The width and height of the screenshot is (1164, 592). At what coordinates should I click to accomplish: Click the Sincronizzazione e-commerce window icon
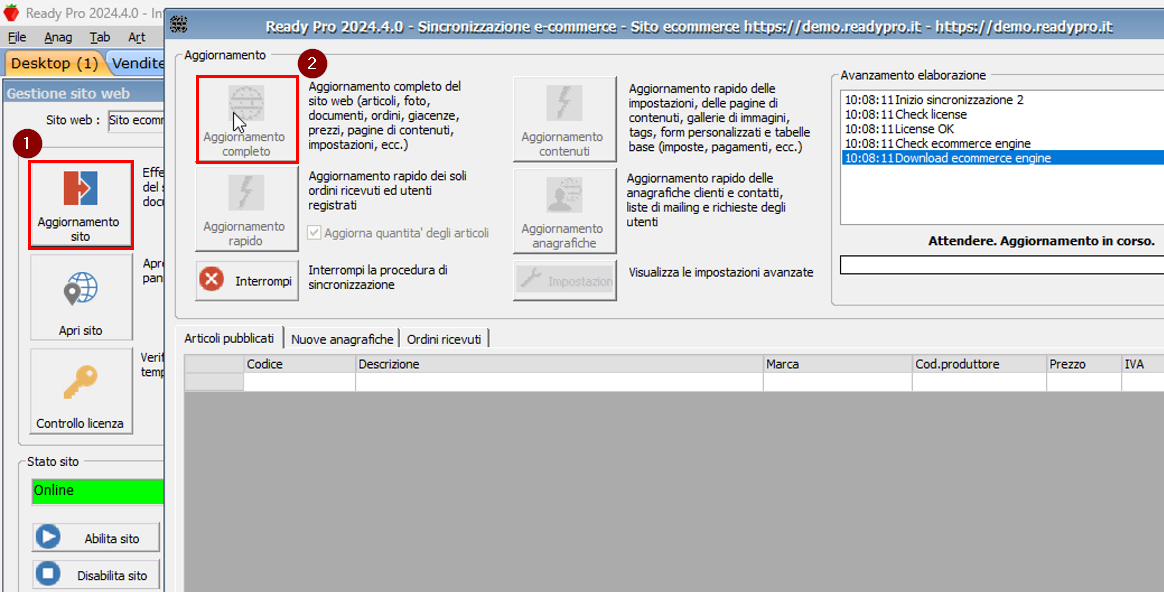179,25
